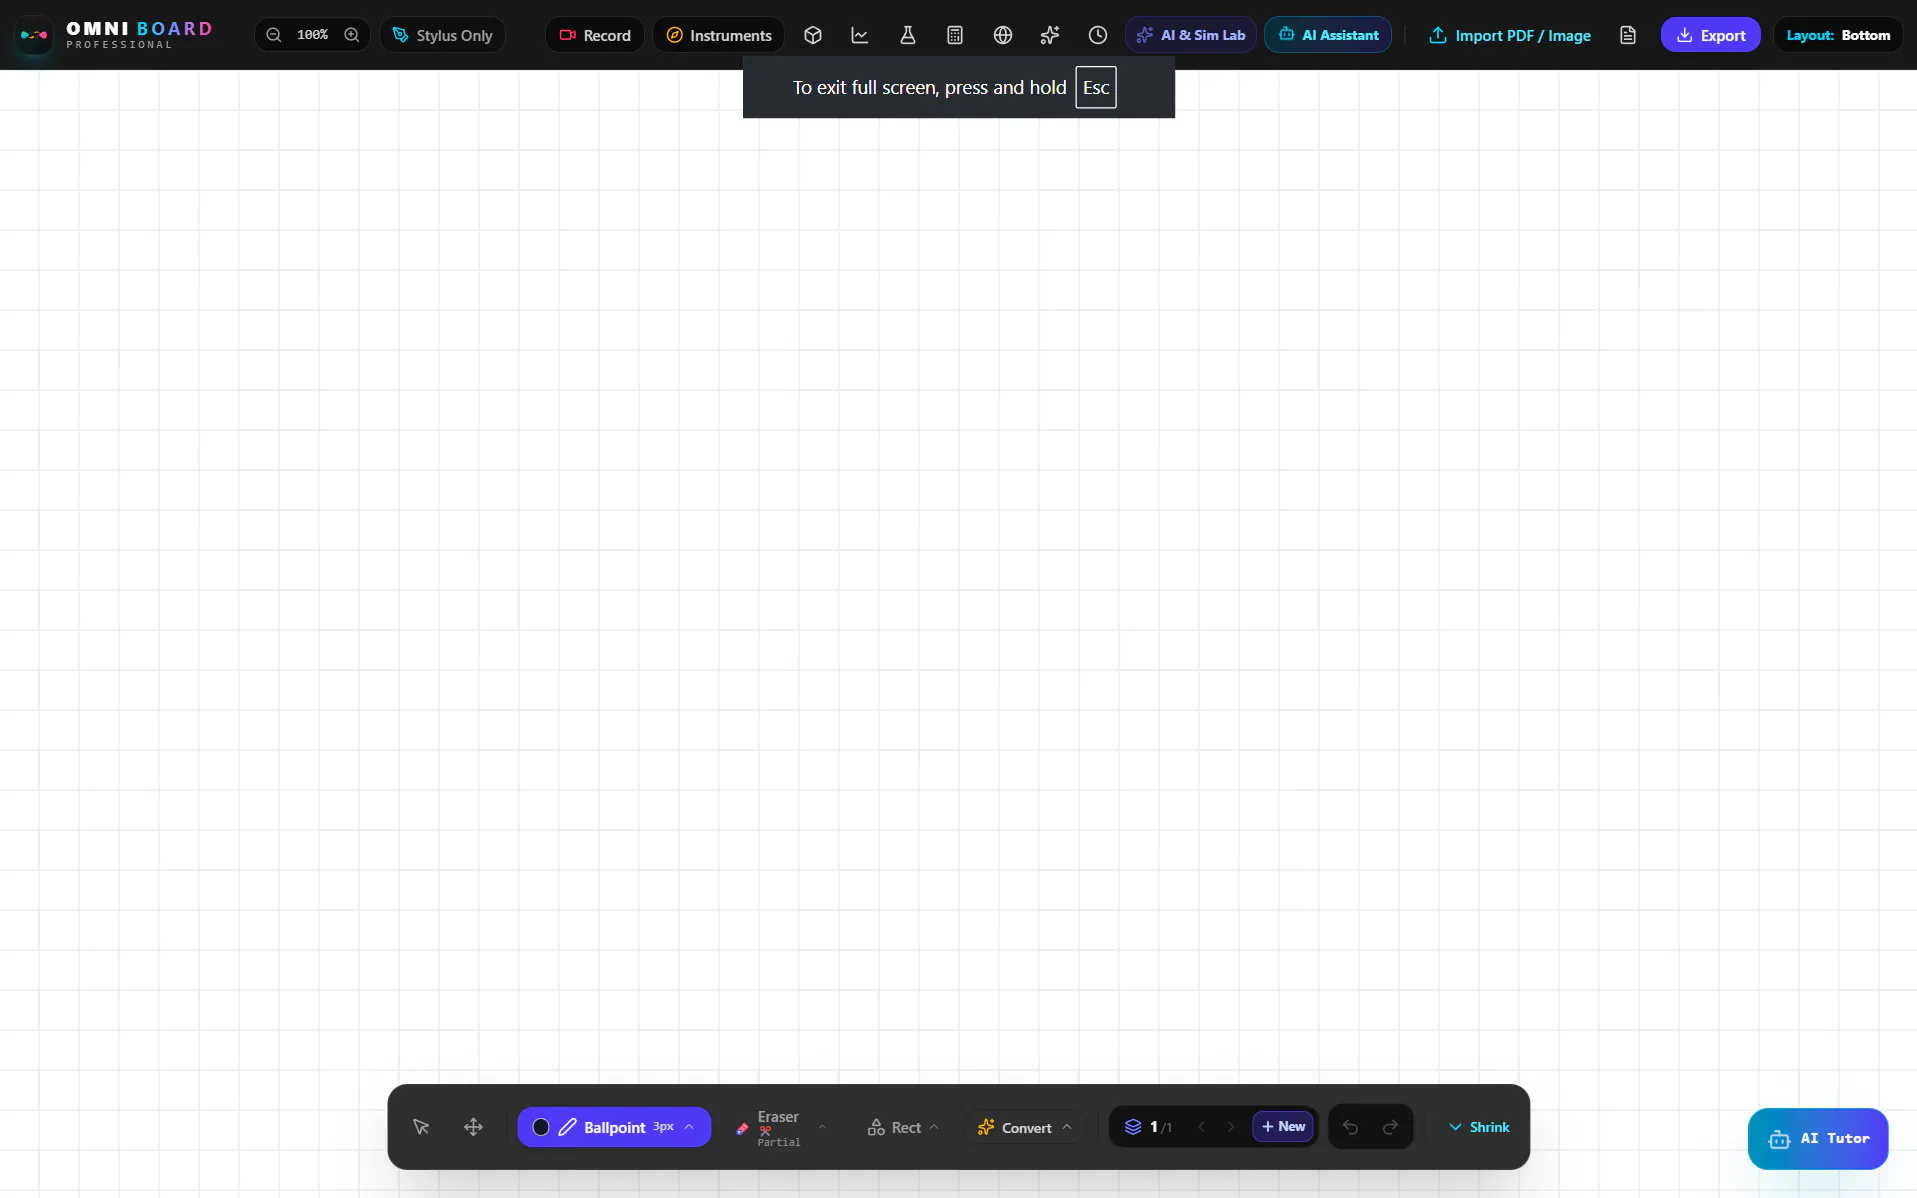Viewport: 1917px width, 1198px height.
Task: Open the AI Tutor chat button
Action: (x=1818, y=1139)
